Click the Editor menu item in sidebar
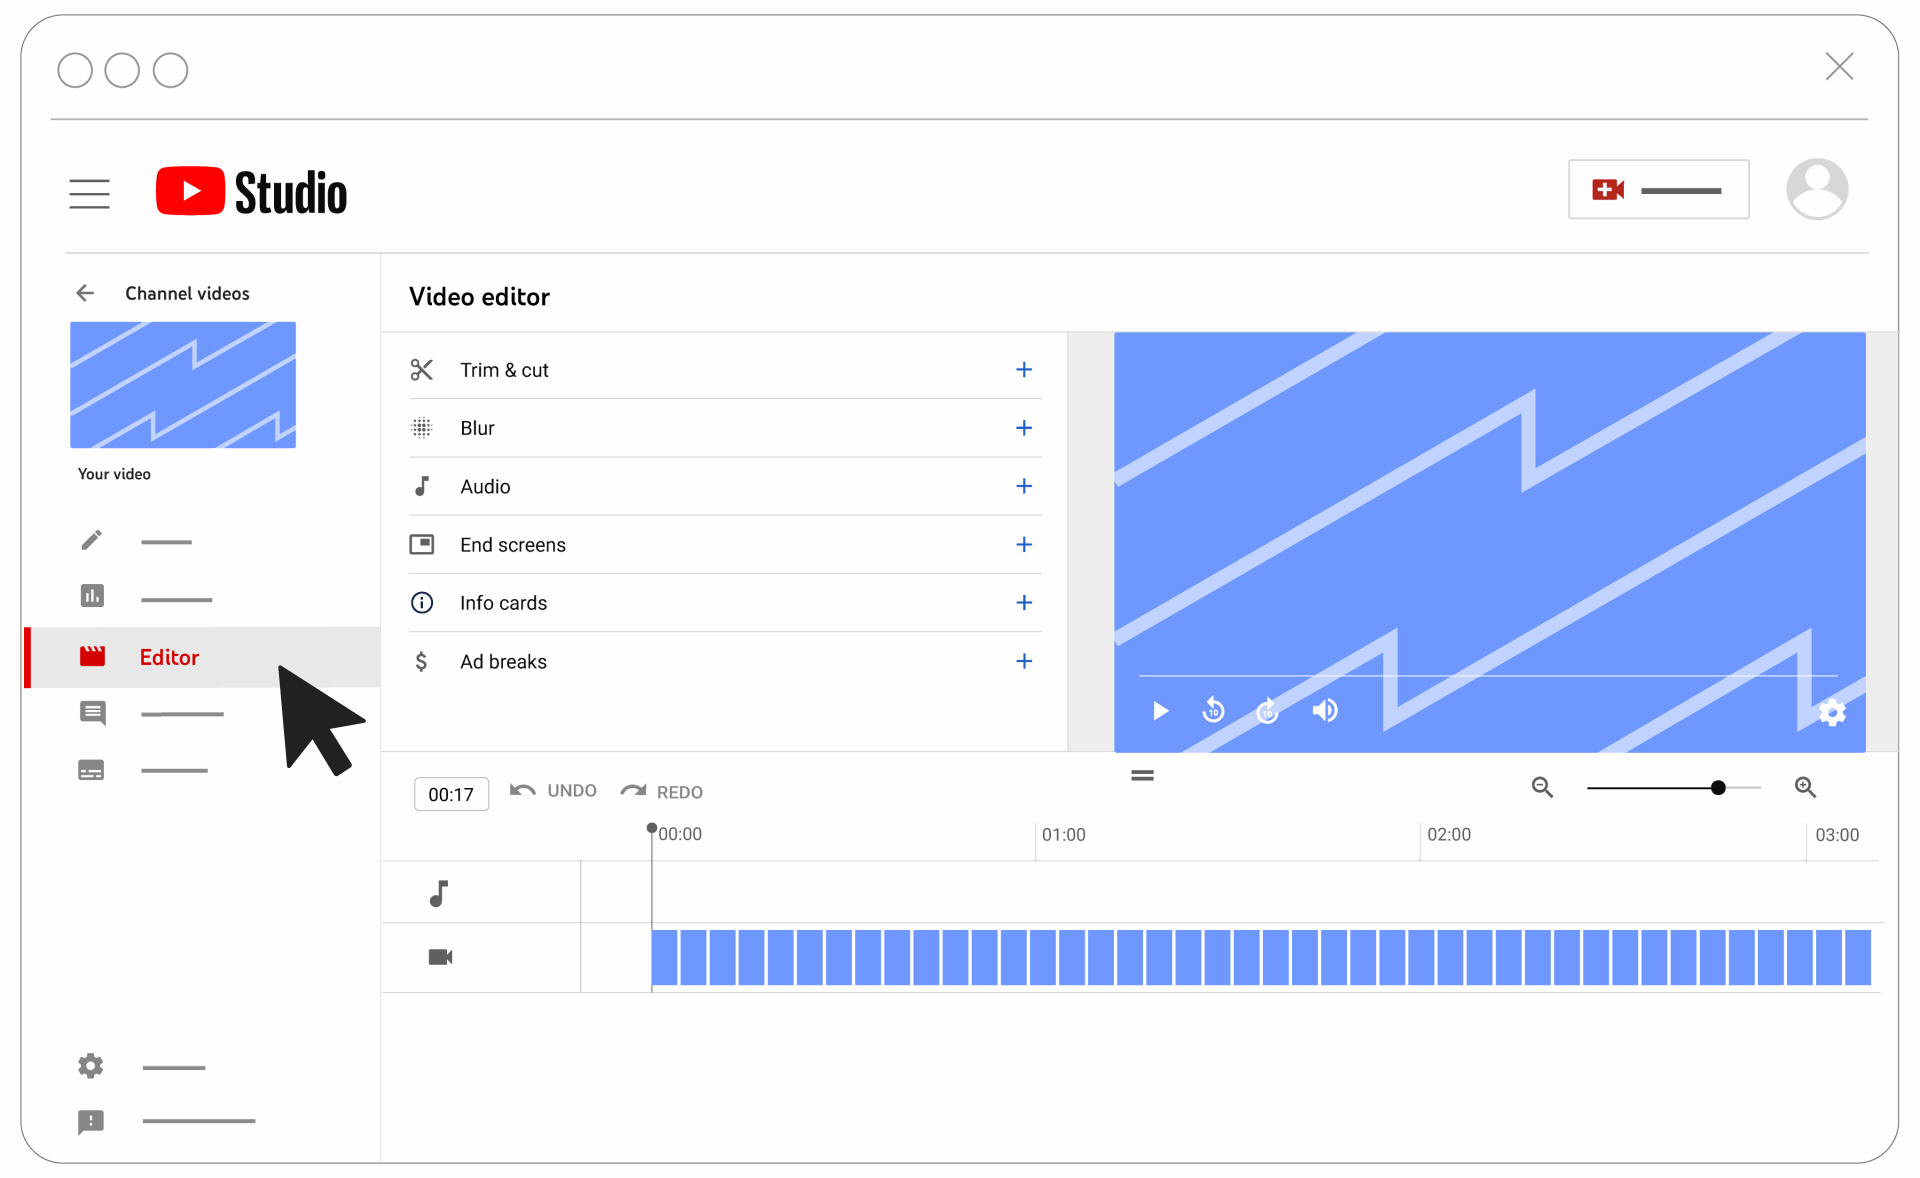This screenshot has height=1178, width=1920. 167,657
